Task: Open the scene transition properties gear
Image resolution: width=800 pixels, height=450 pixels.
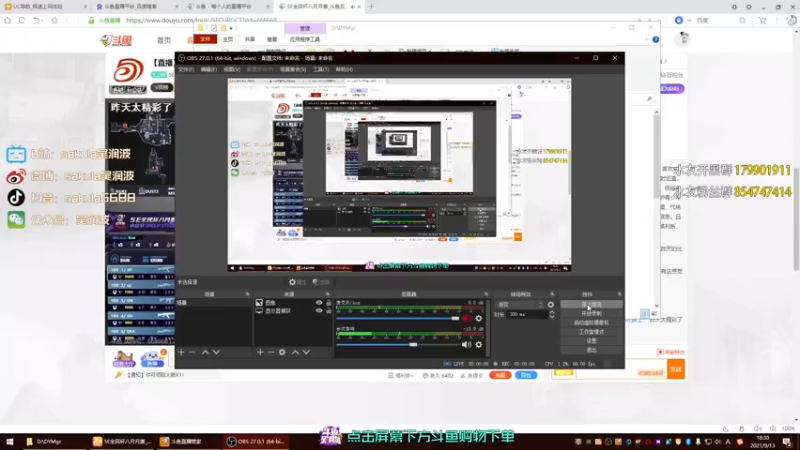Action: point(551,305)
